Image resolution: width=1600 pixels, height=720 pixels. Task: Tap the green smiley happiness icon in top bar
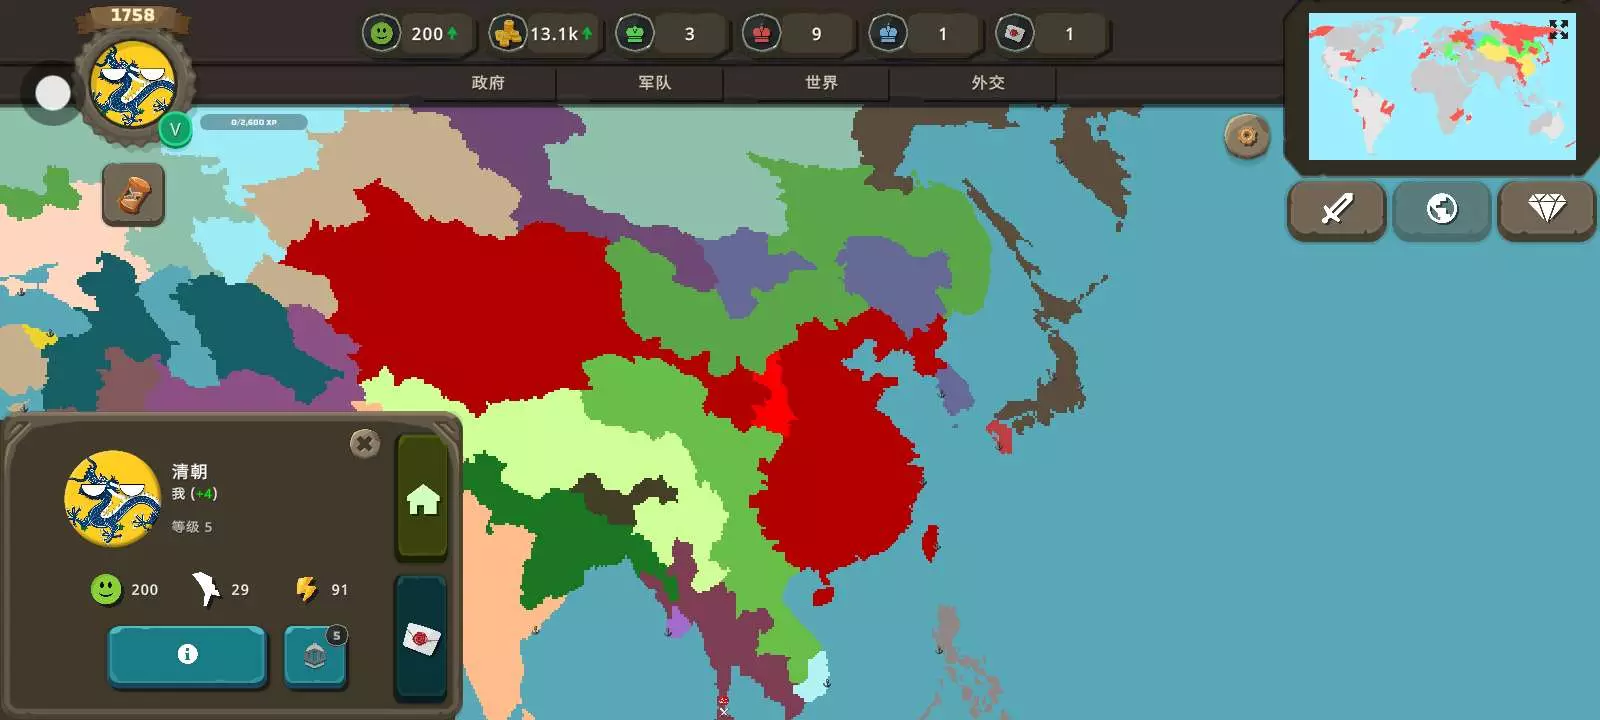point(381,34)
